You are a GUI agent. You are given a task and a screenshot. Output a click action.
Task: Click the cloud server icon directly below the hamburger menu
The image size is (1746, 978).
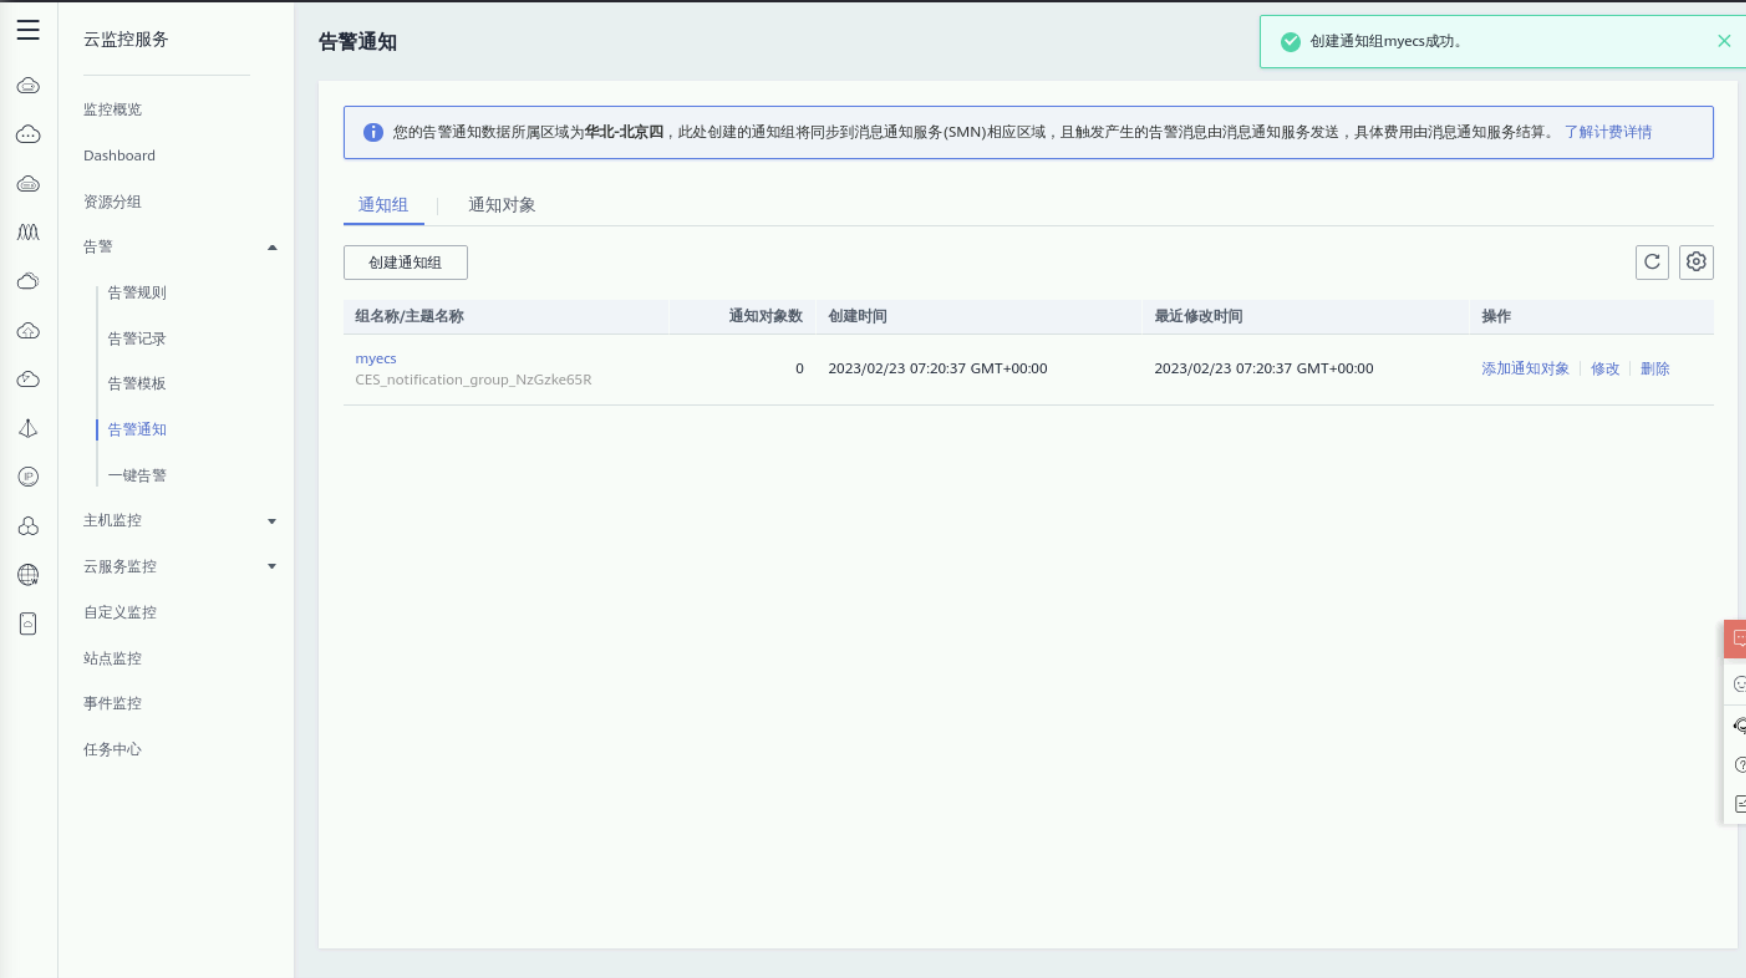28,86
